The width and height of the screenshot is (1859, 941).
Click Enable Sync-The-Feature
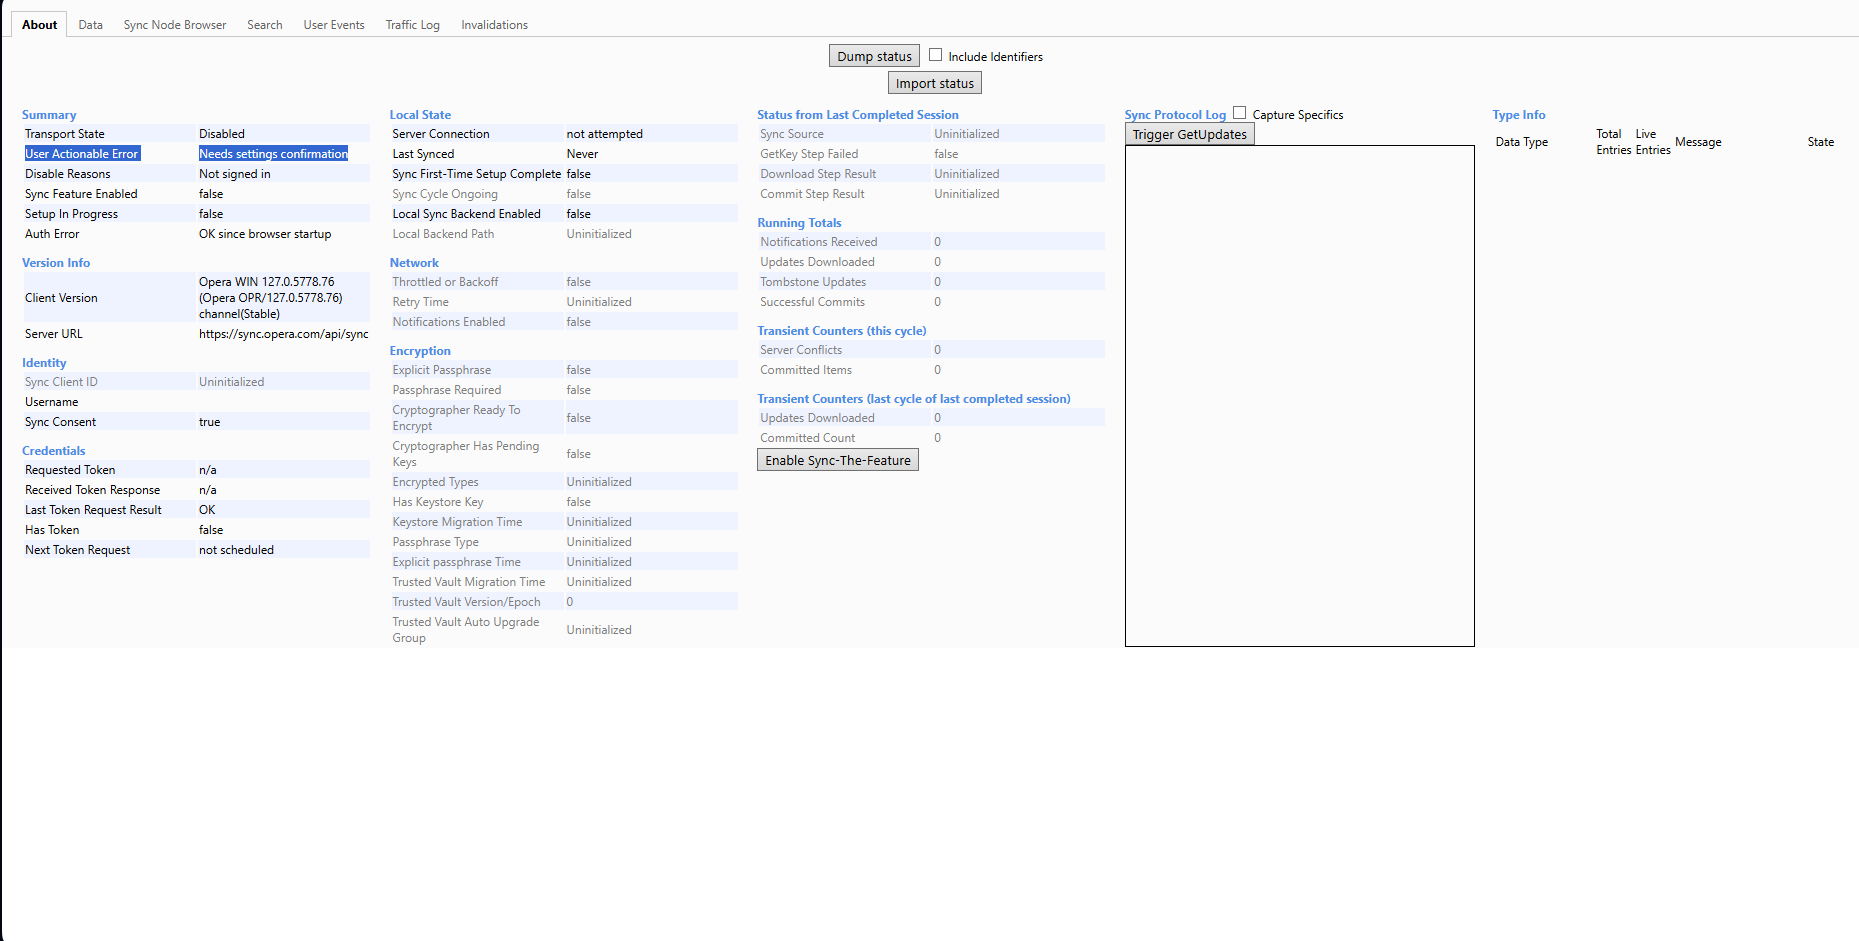tap(837, 459)
